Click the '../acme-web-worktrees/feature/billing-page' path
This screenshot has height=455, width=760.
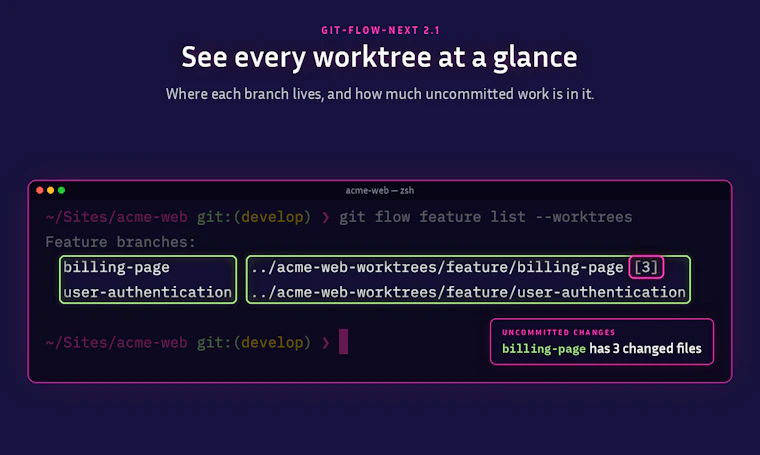(x=437, y=267)
